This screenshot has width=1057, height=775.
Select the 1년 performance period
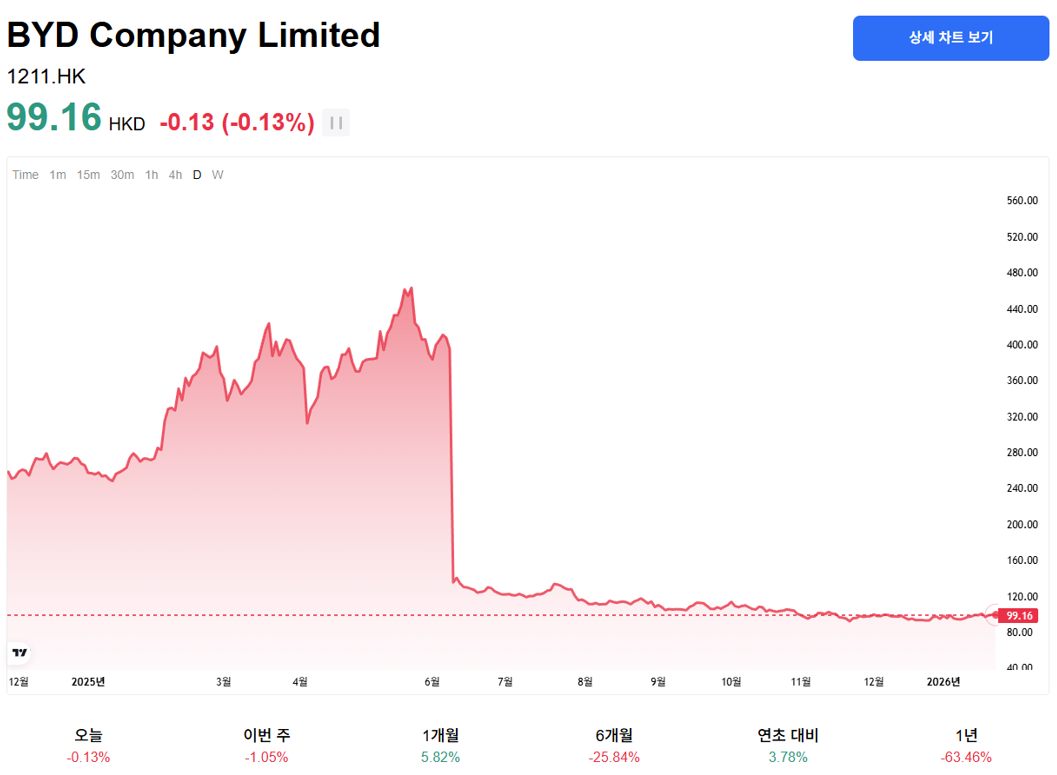966,746
